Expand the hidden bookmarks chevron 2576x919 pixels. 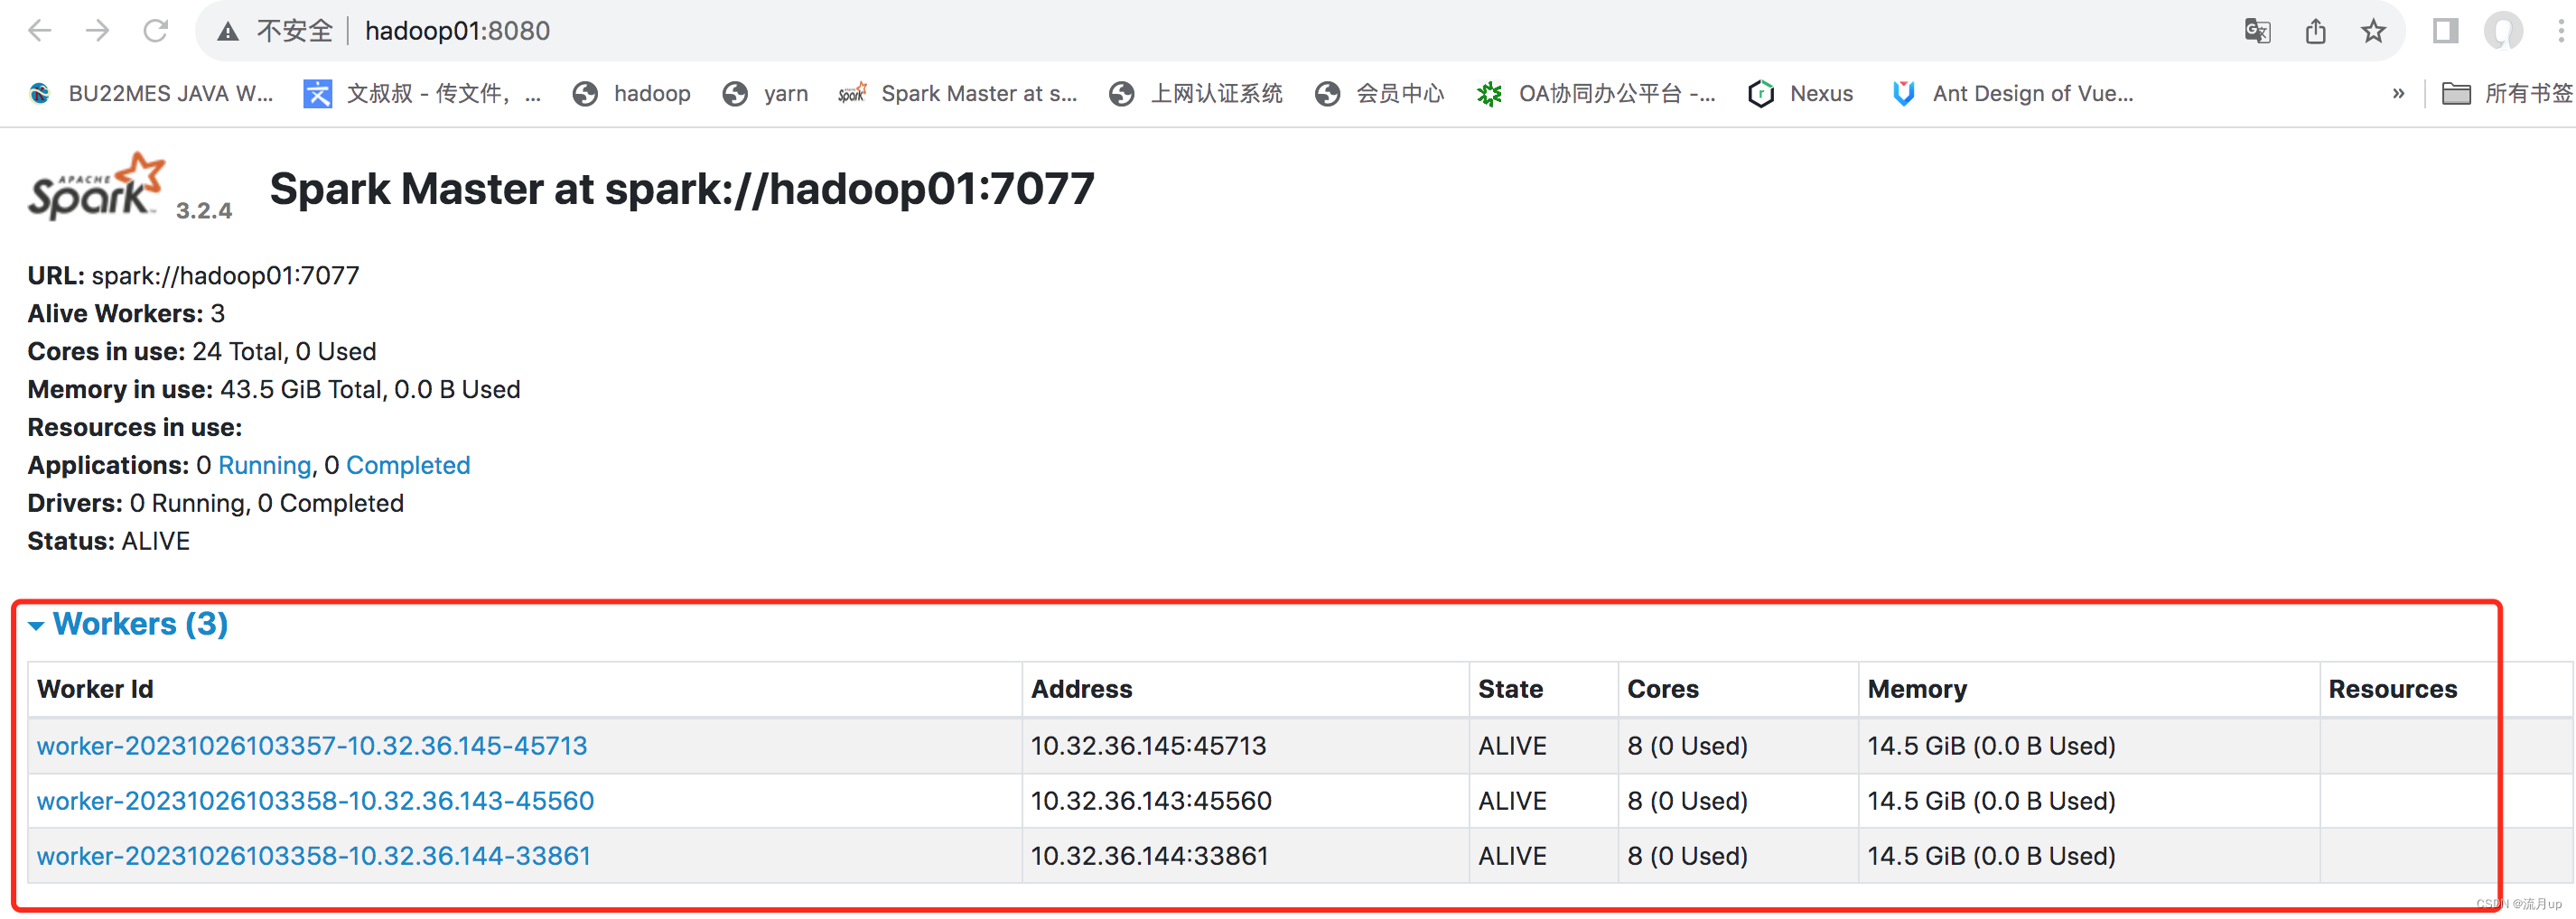pyautogui.click(x=2398, y=94)
